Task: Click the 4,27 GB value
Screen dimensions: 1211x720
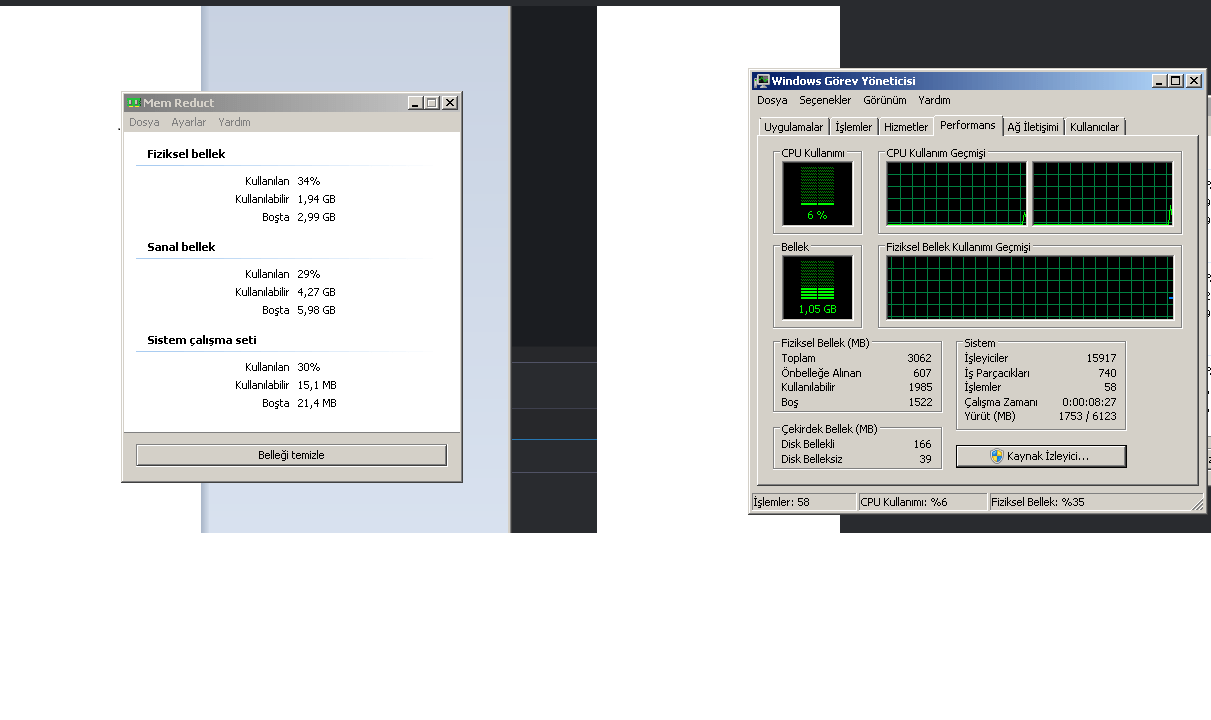Action: coord(316,292)
